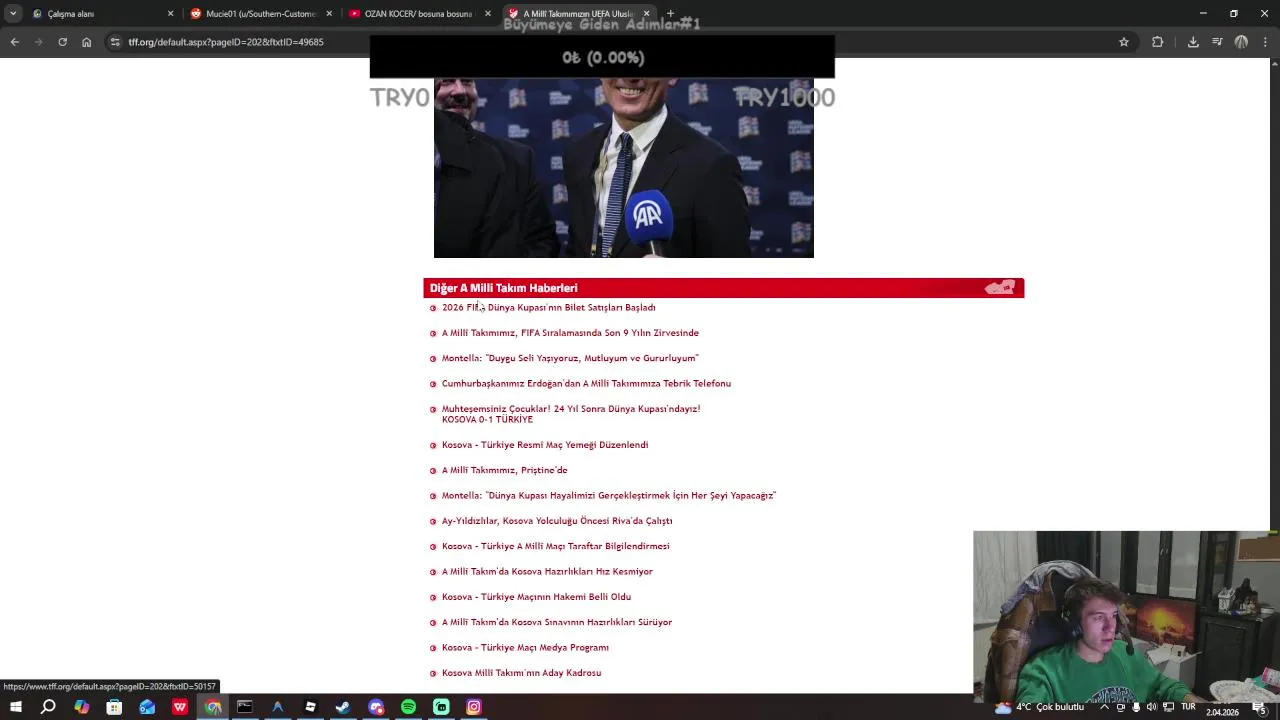Switch to the Mucie01 Reddit tab
Screen dimensions: 1280x720
tap(260, 14)
